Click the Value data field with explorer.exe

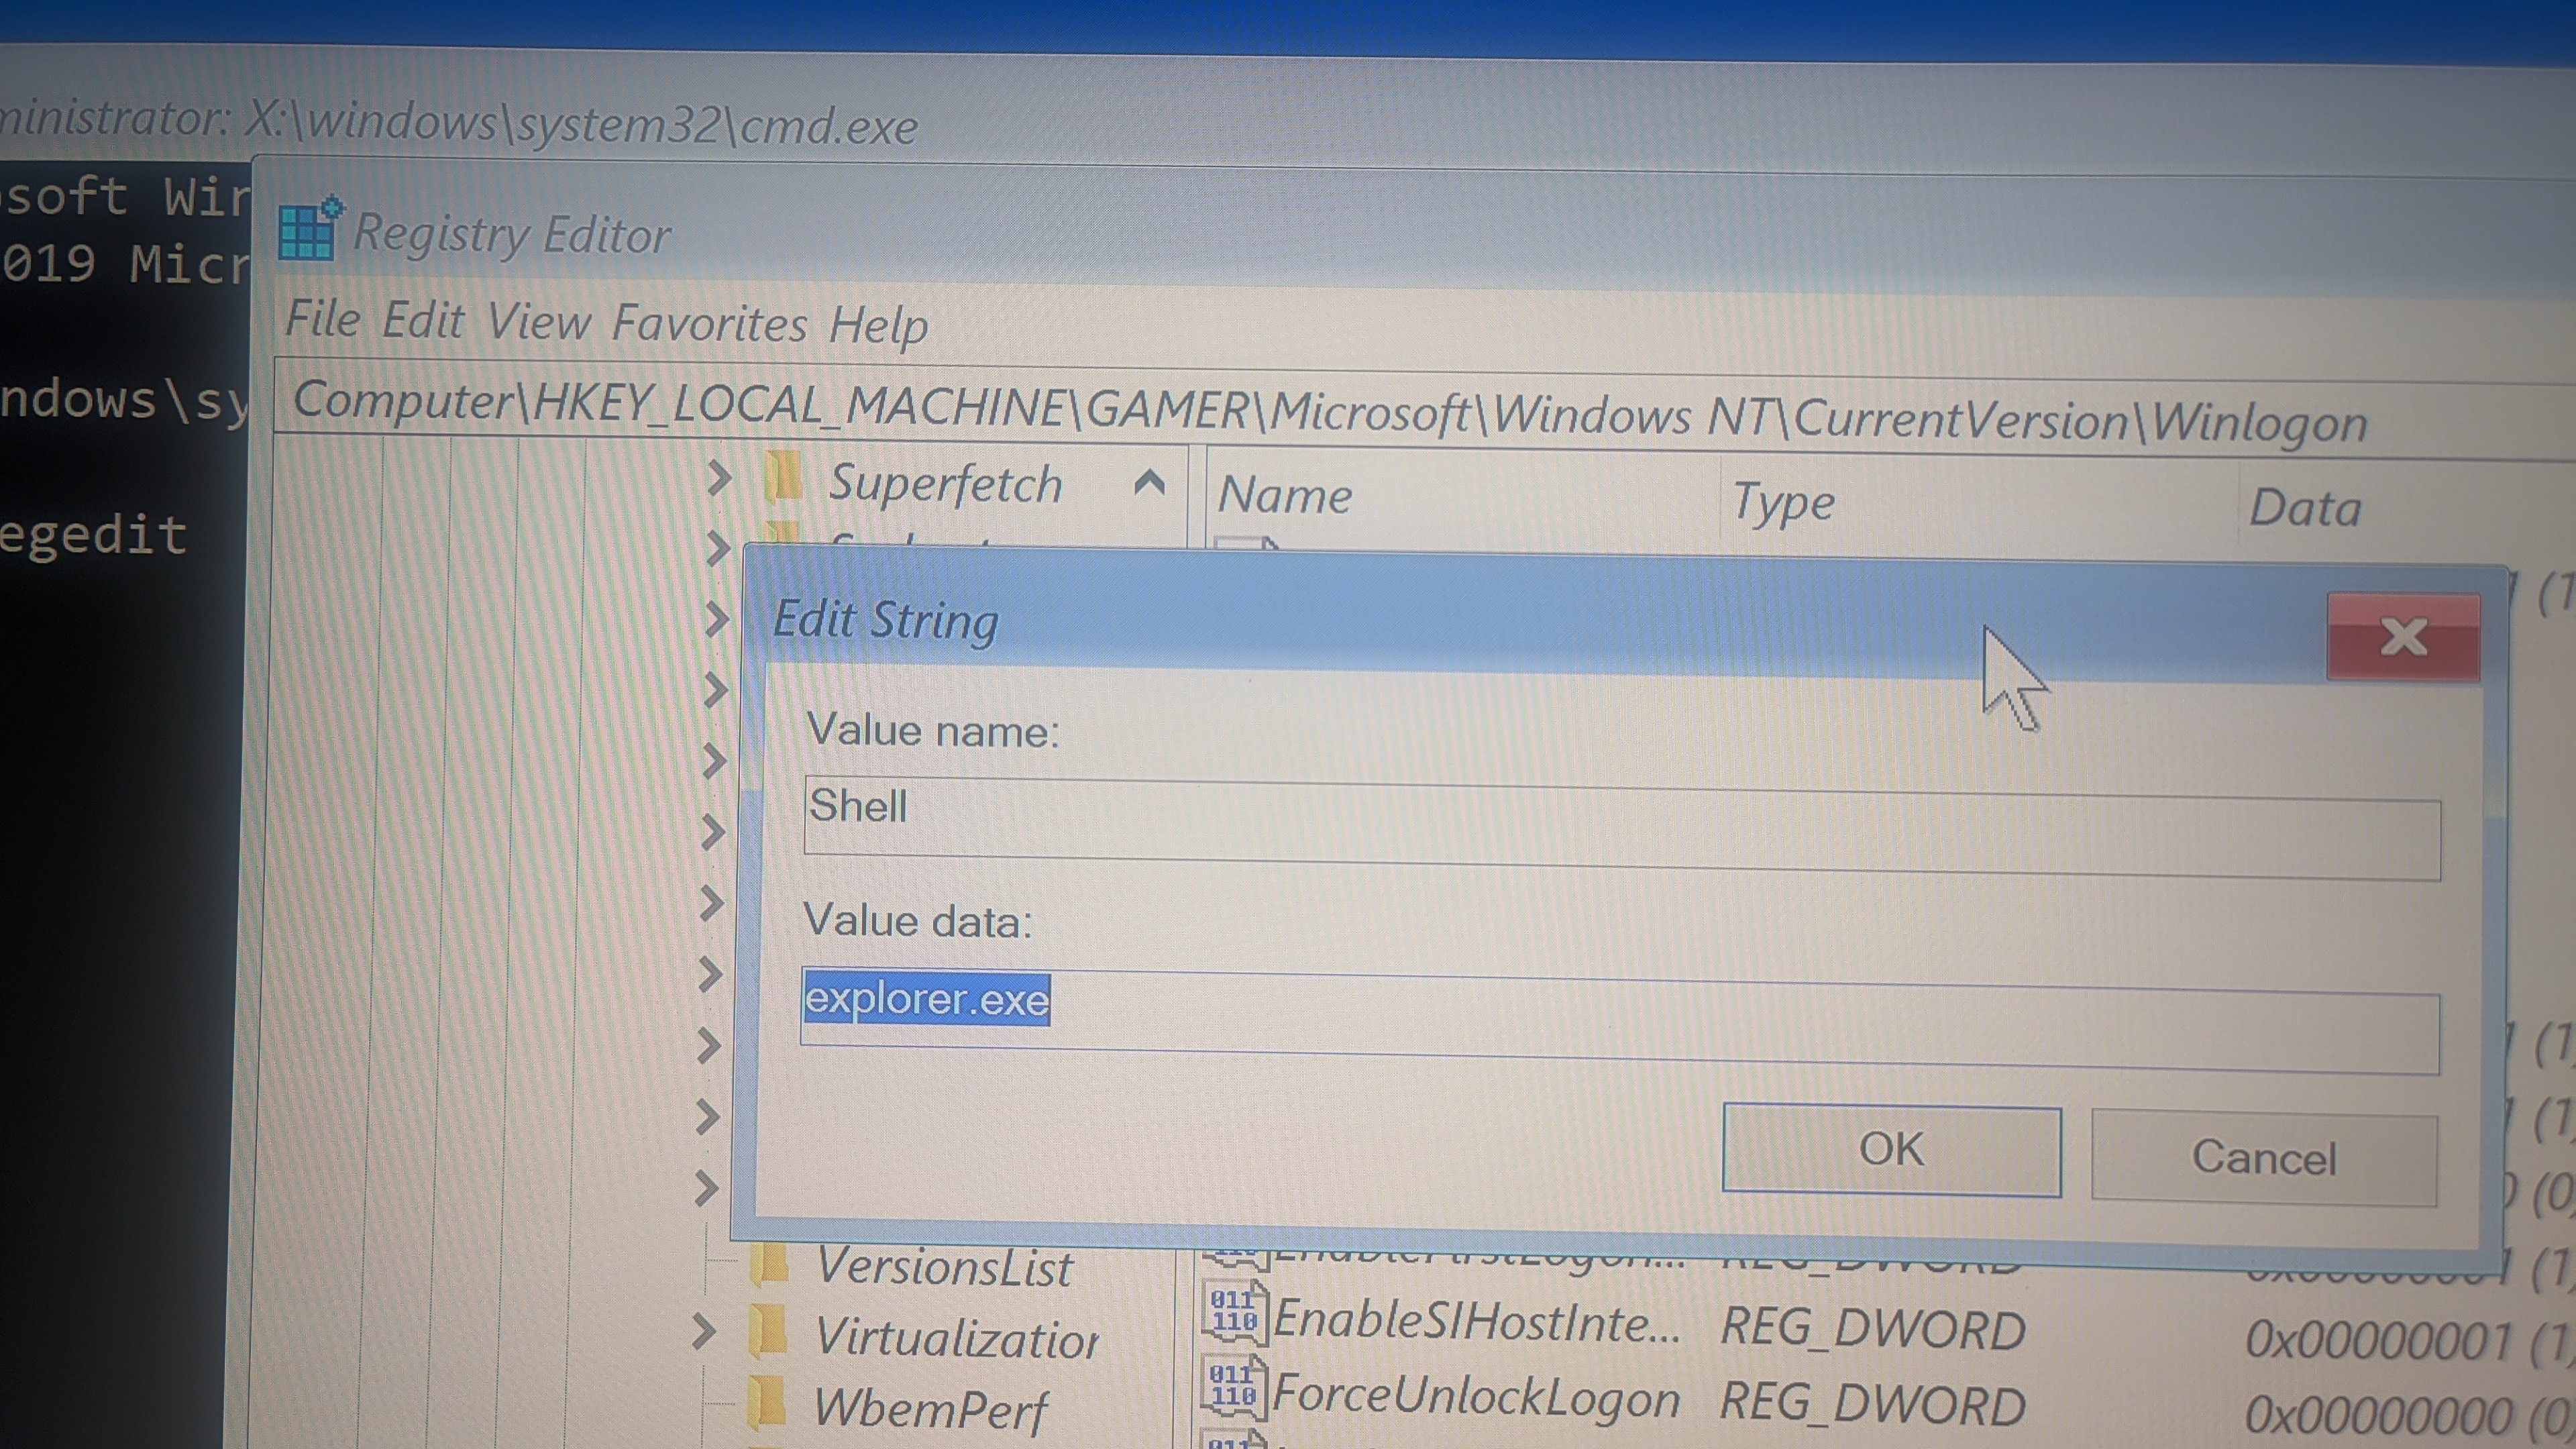pyautogui.click(x=1620, y=1020)
